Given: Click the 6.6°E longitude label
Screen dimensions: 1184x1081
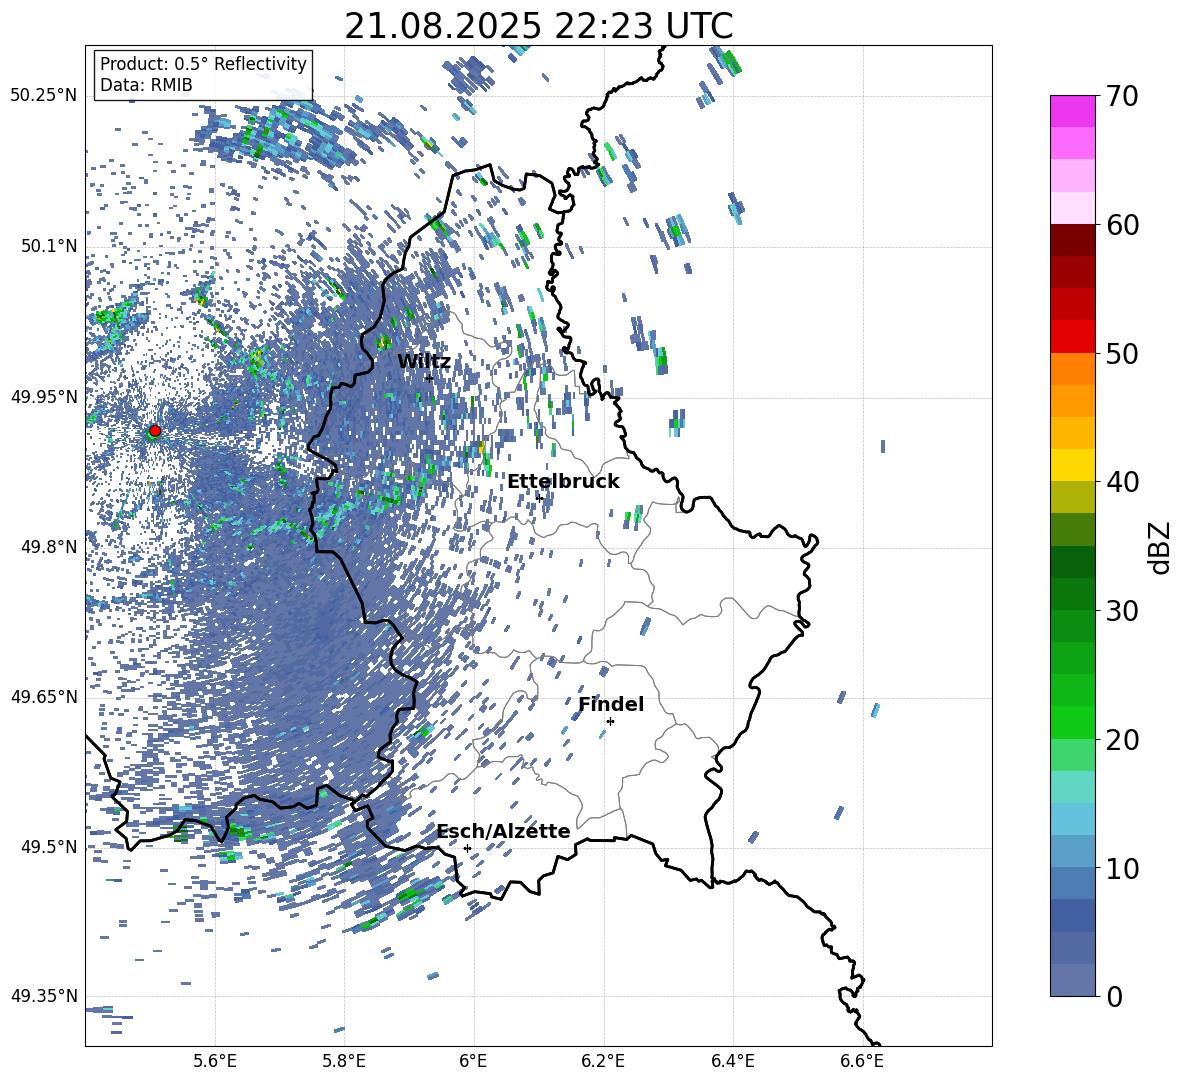Looking at the screenshot, I should coord(862,1062).
